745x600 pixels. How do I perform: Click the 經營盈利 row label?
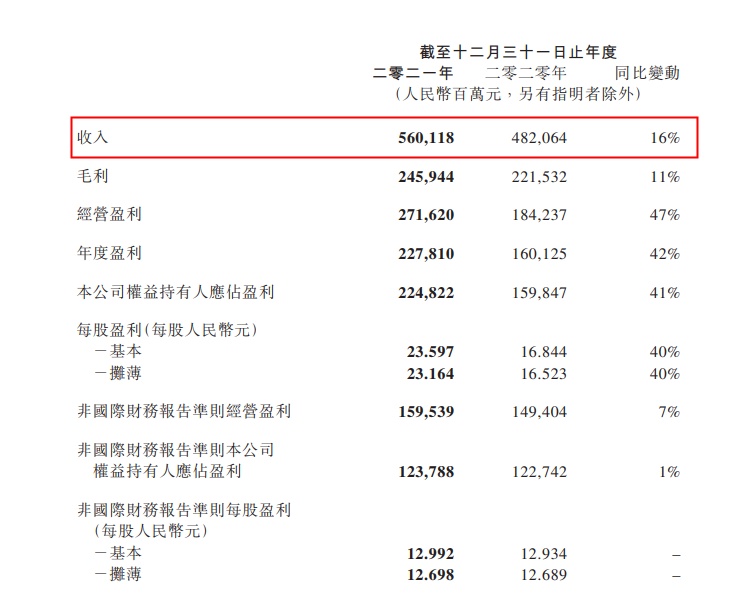109,215
